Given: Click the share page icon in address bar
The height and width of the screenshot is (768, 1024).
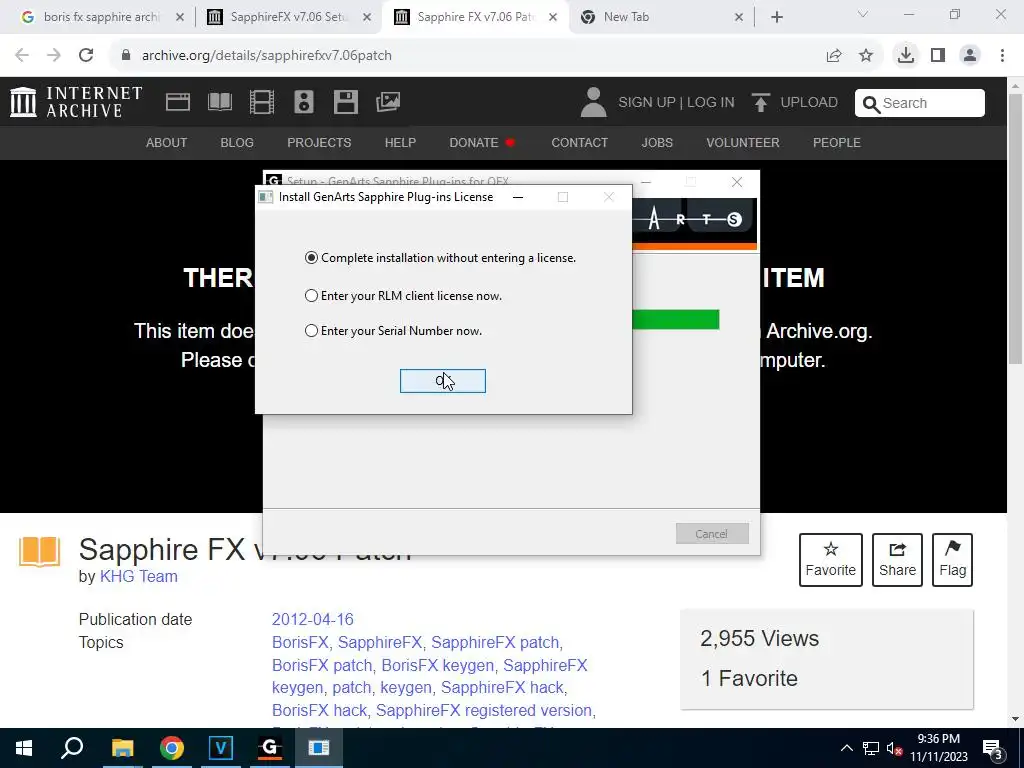Looking at the screenshot, I should tap(834, 56).
